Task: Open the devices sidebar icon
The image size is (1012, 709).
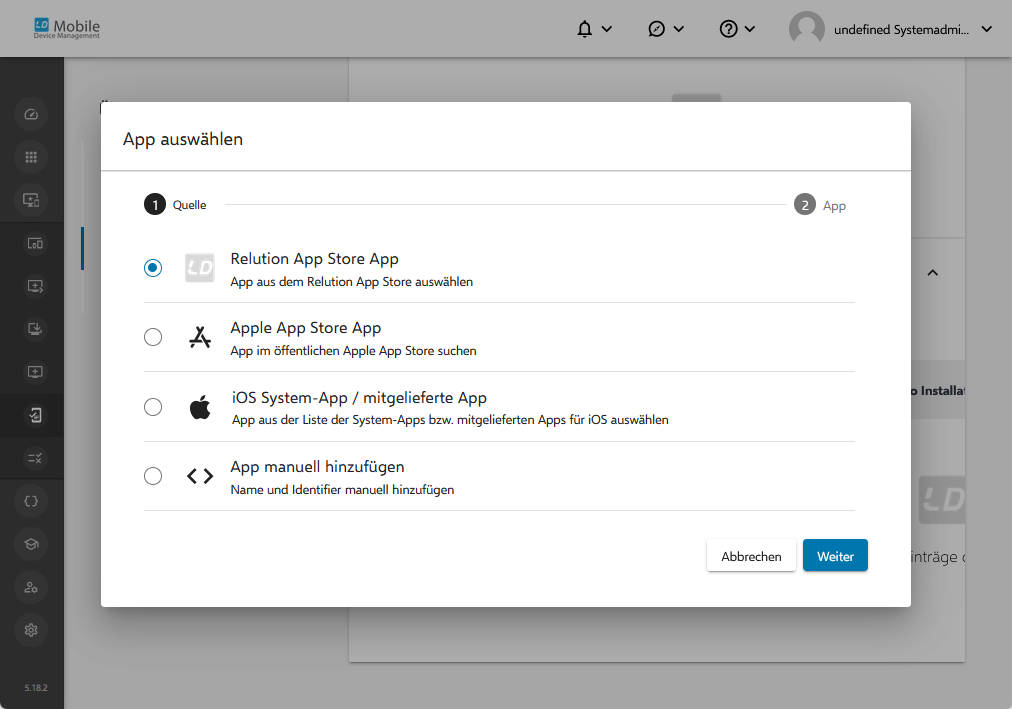Action: [35, 244]
